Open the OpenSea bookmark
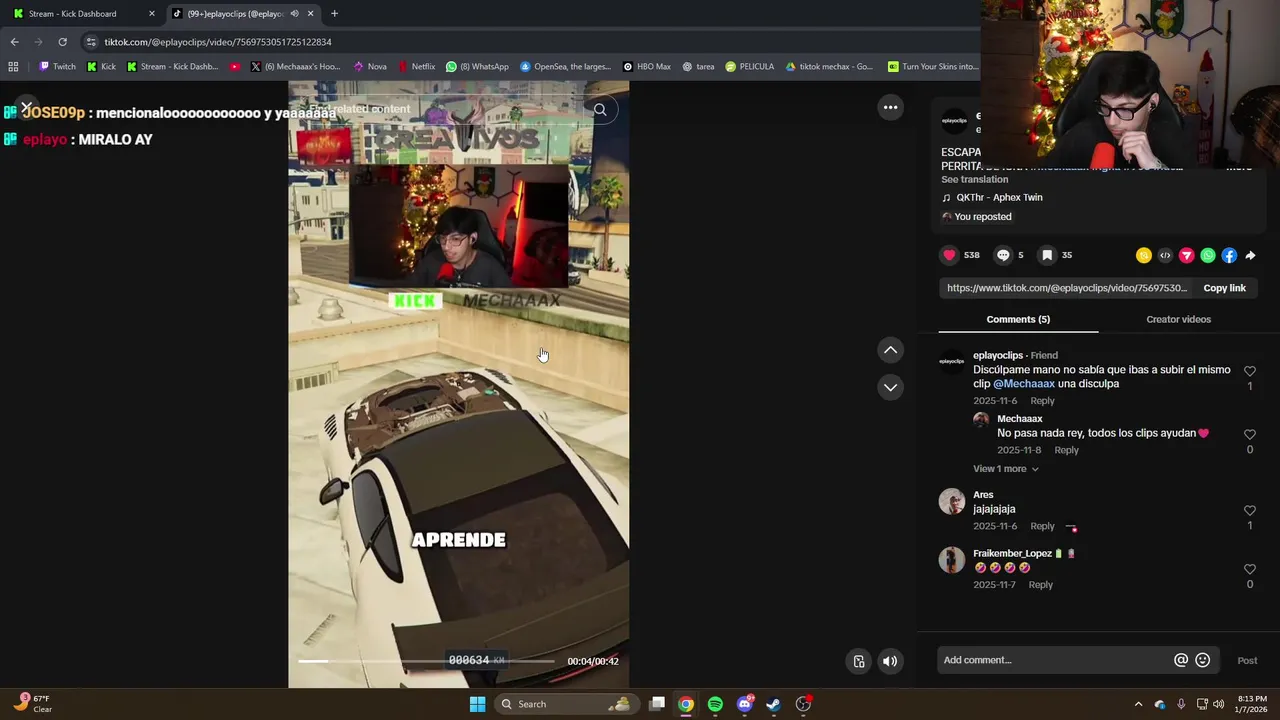This screenshot has width=1280, height=720. pos(565,67)
